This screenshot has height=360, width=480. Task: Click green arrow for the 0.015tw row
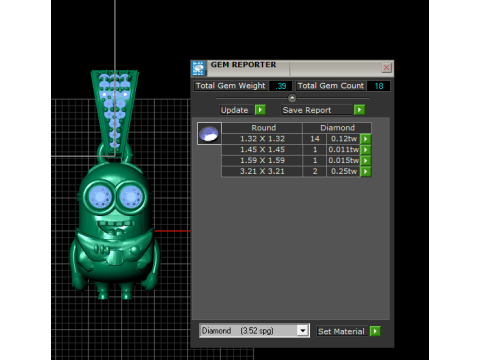(366, 160)
